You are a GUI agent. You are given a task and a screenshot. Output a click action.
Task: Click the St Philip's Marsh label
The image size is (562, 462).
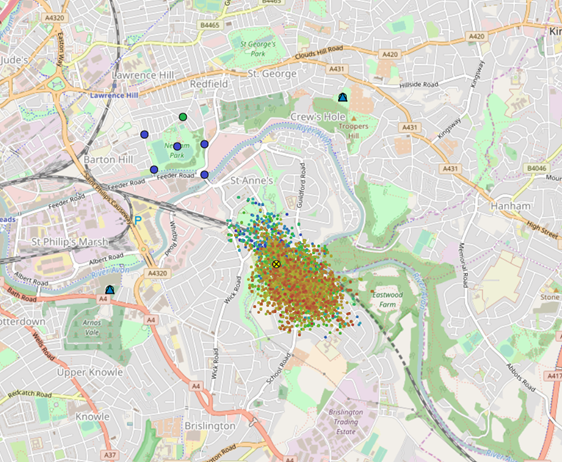[x=70, y=242]
